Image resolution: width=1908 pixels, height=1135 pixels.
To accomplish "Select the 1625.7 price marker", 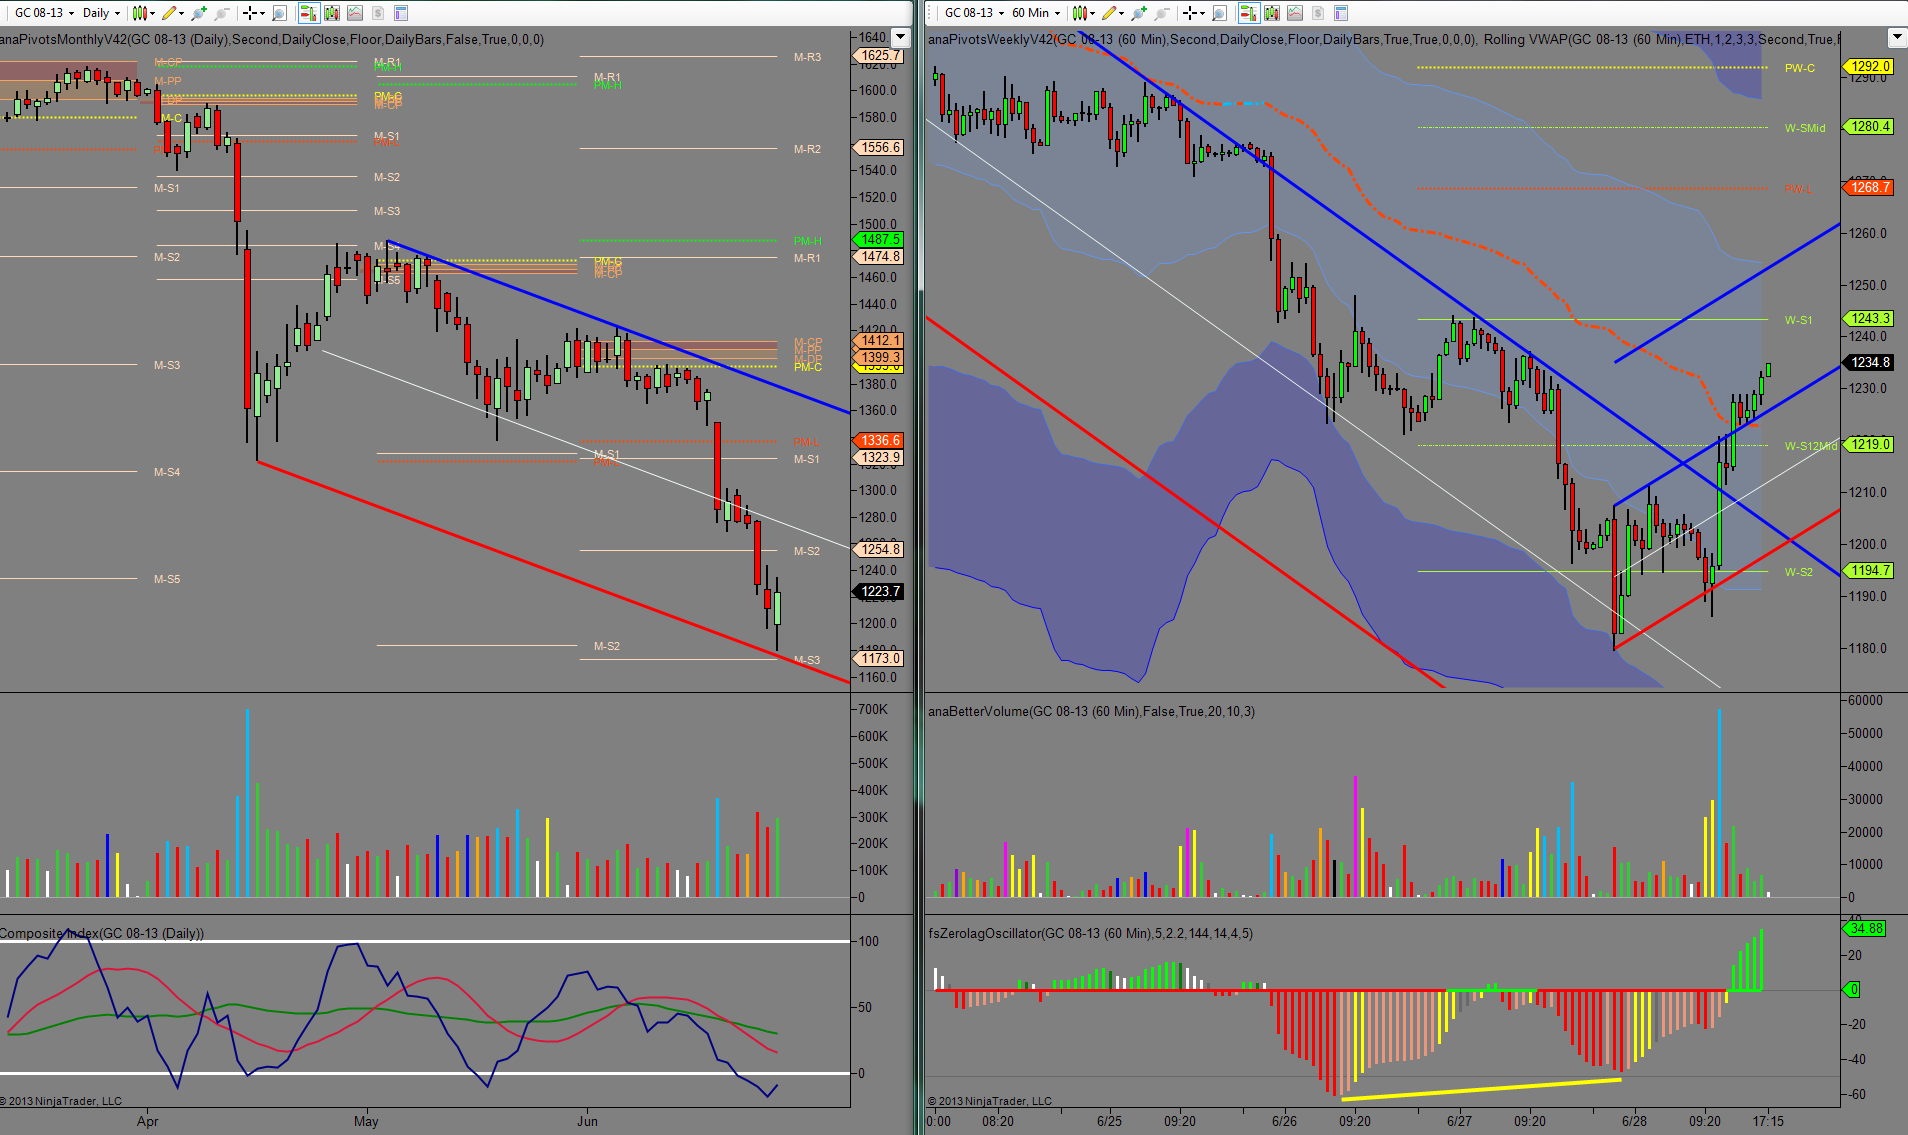I will (x=878, y=56).
